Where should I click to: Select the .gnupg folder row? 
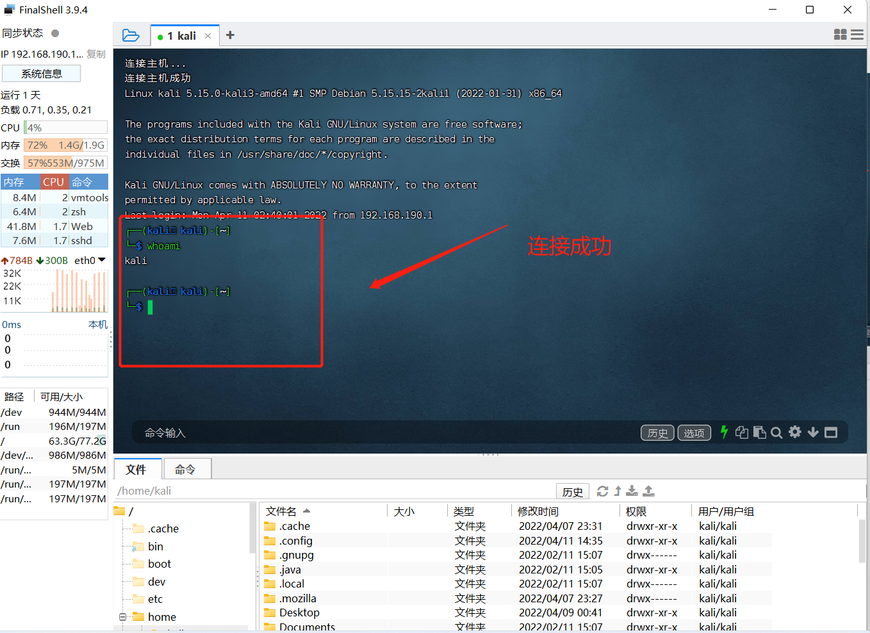pyautogui.click(x=516, y=555)
